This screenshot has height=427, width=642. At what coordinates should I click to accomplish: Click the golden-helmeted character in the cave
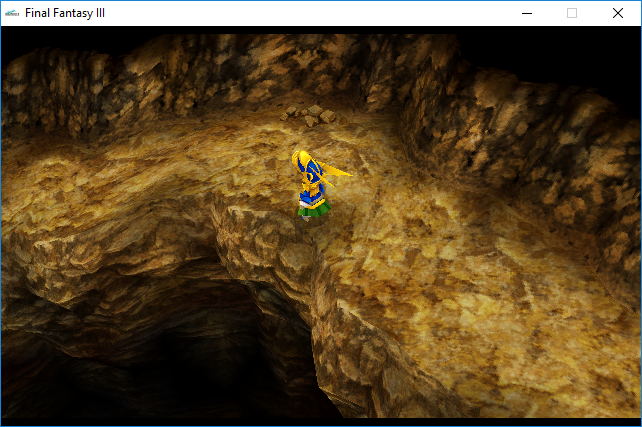(x=315, y=185)
